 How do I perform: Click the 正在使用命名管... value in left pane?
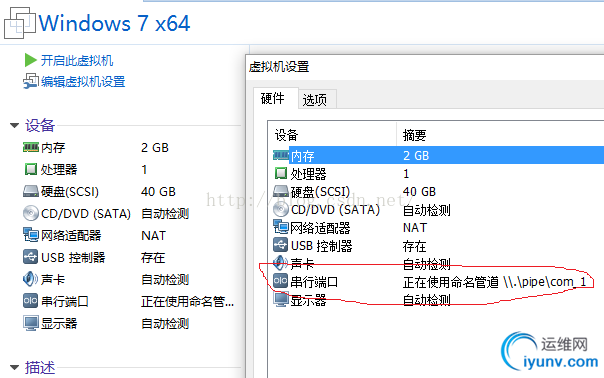[x=188, y=301]
